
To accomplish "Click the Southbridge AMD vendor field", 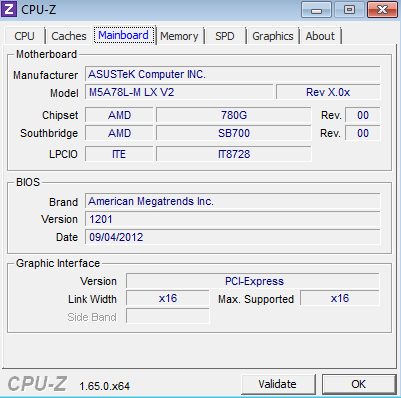I will tap(119, 133).
